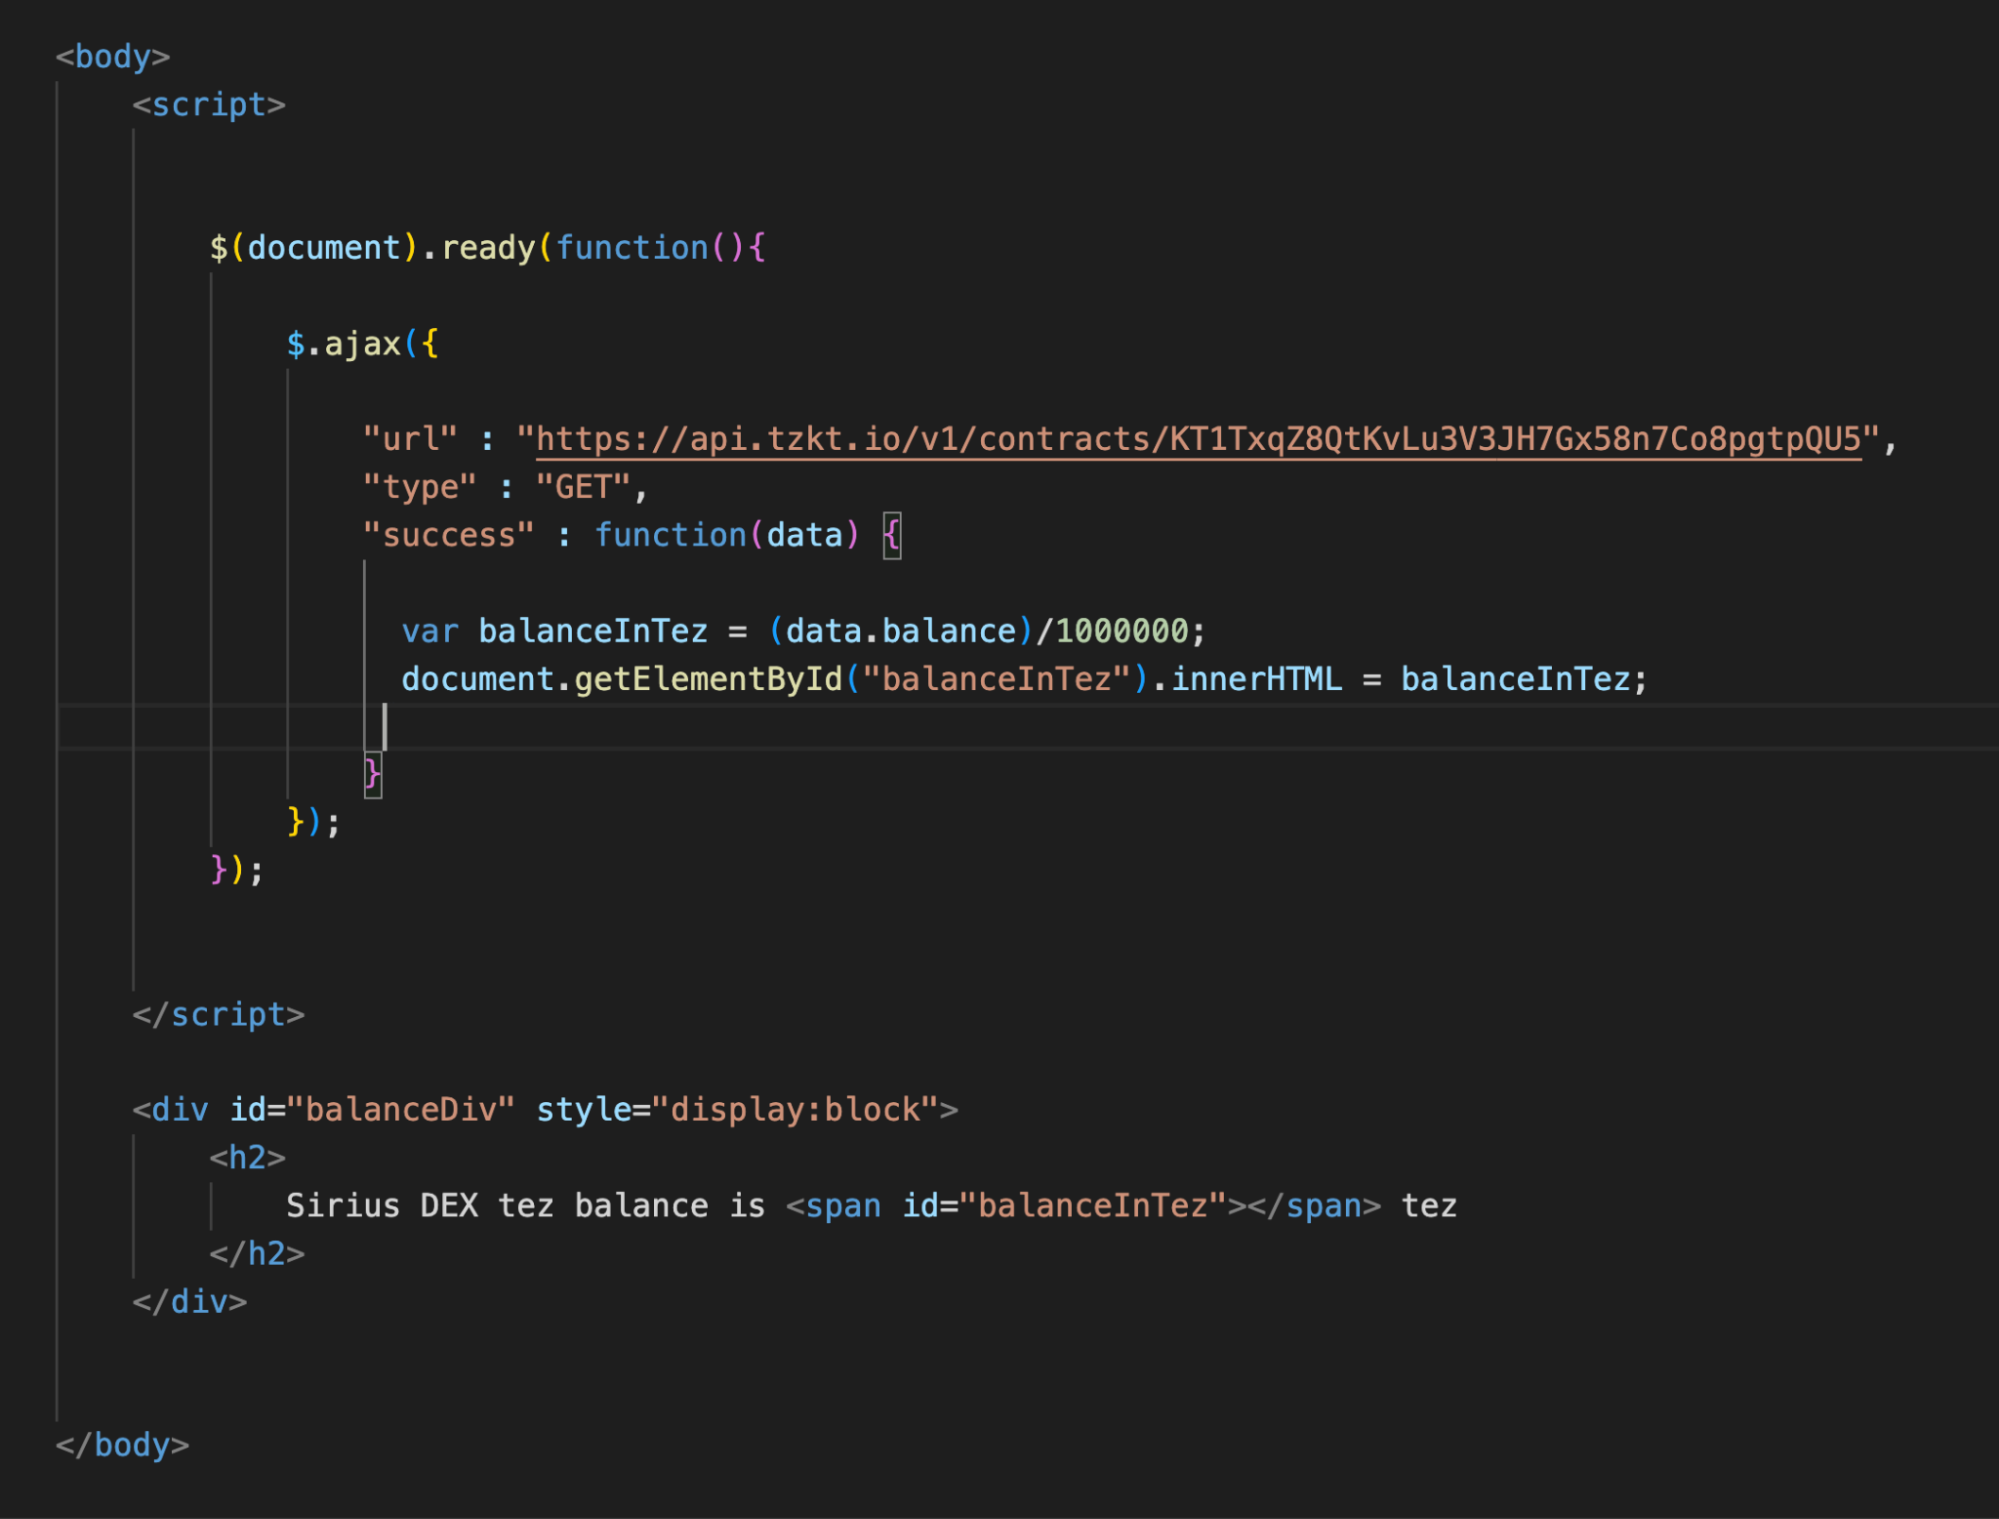Click the closing body tag
Screen dimensions: 1999x1519
122,1445
